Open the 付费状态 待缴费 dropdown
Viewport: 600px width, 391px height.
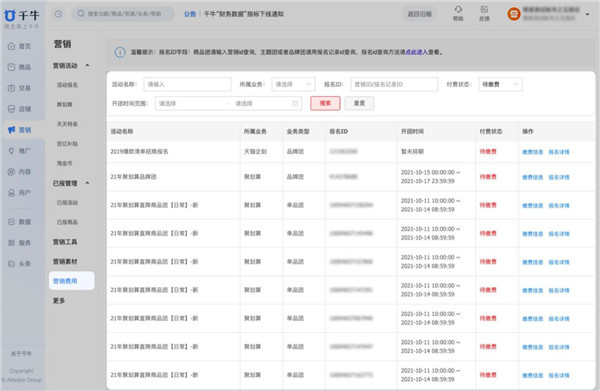[x=500, y=84]
